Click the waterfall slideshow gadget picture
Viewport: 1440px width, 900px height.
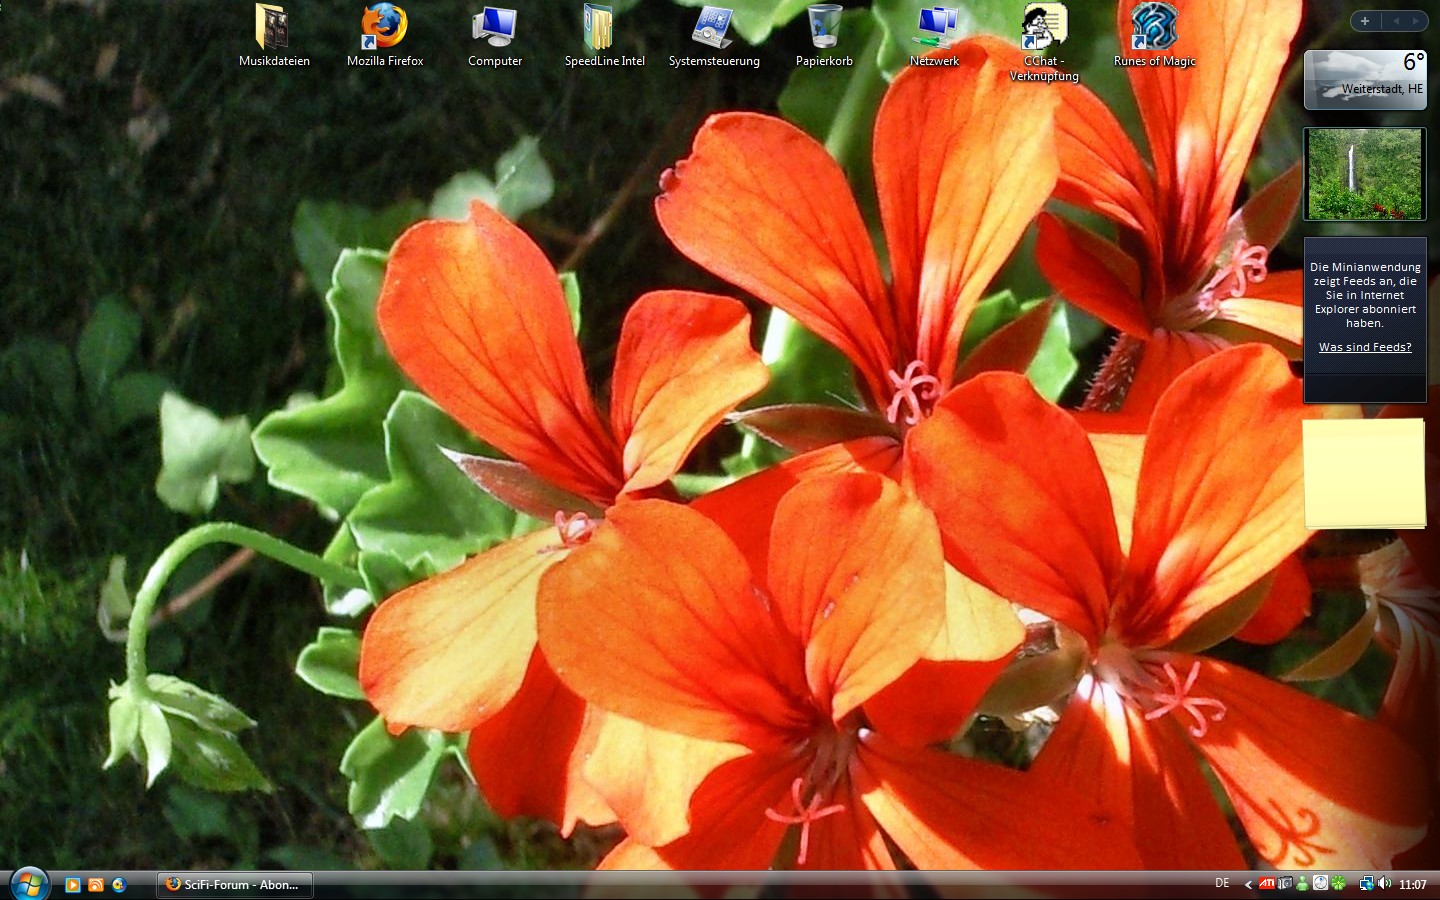point(1364,174)
